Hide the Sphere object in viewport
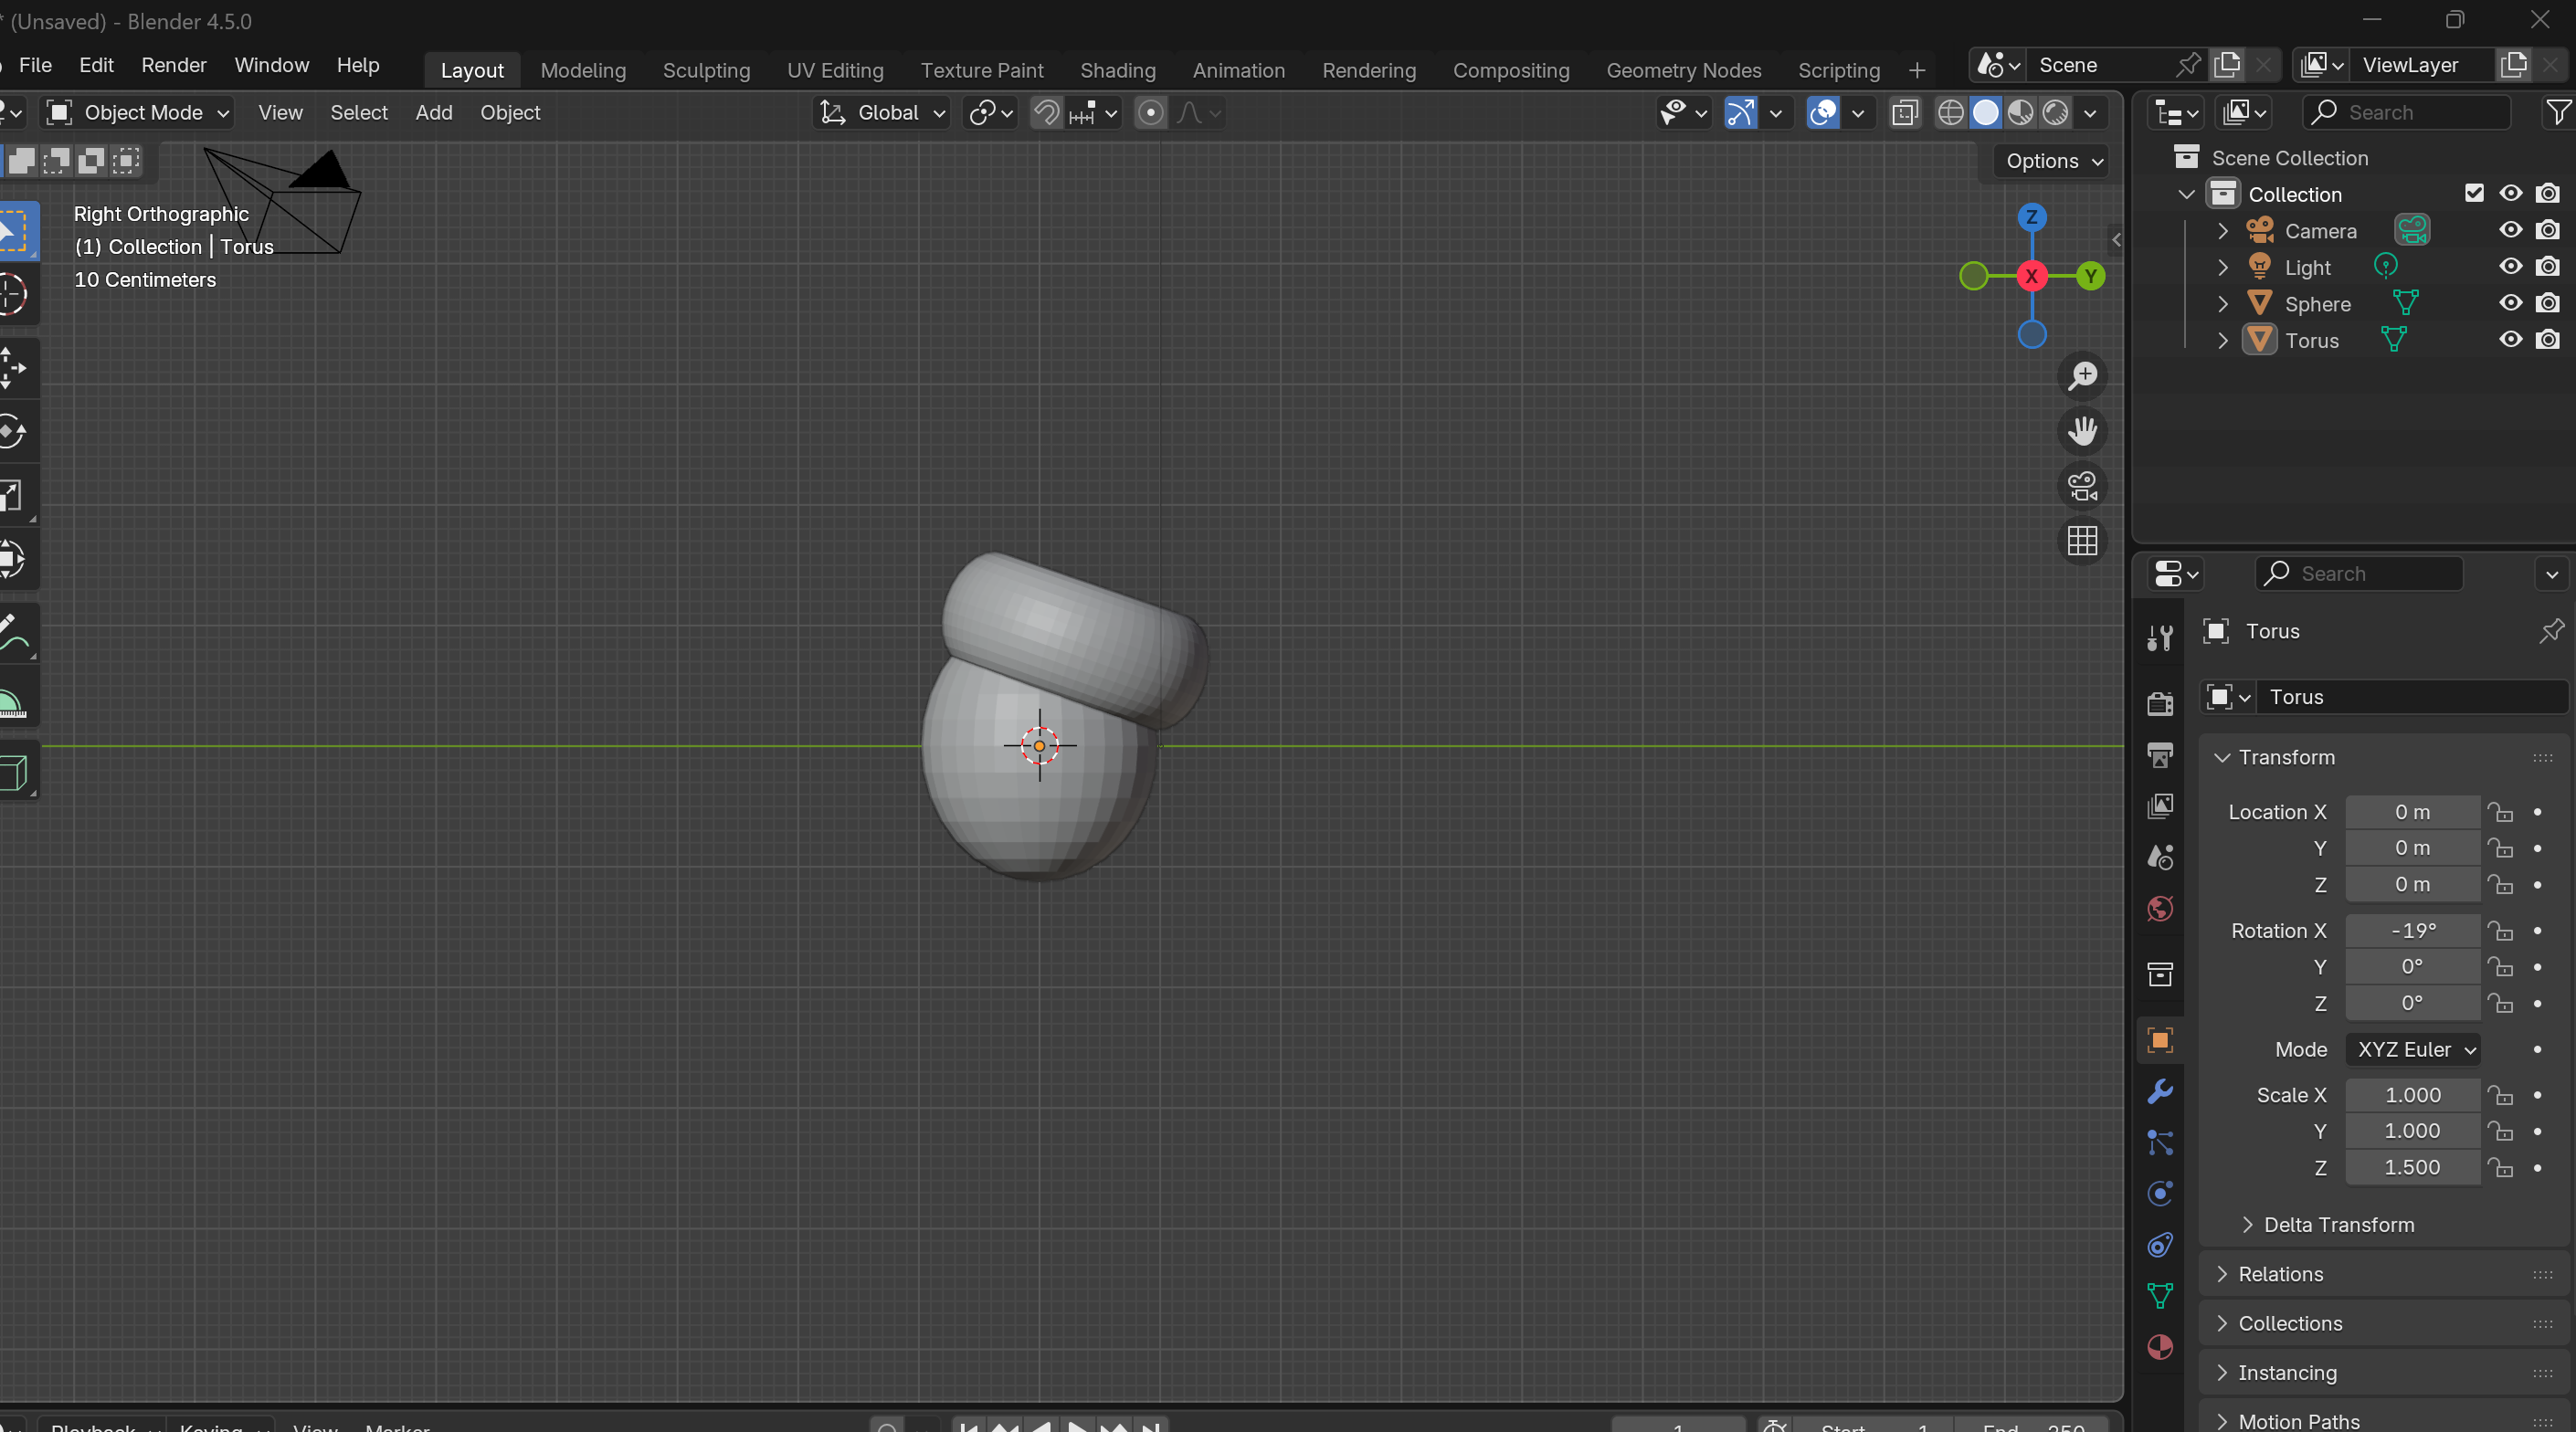 click(2510, 304)
